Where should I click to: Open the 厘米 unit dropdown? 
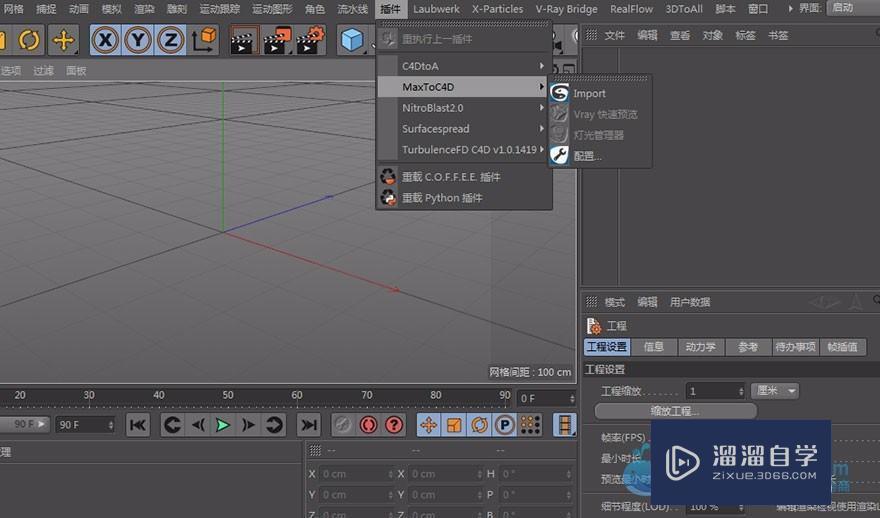tap(775, 391)
